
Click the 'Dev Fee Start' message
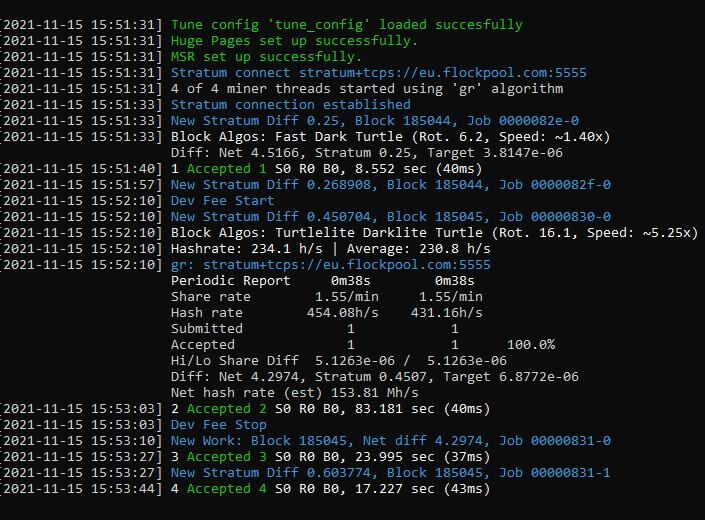click(x=222, y=200)
